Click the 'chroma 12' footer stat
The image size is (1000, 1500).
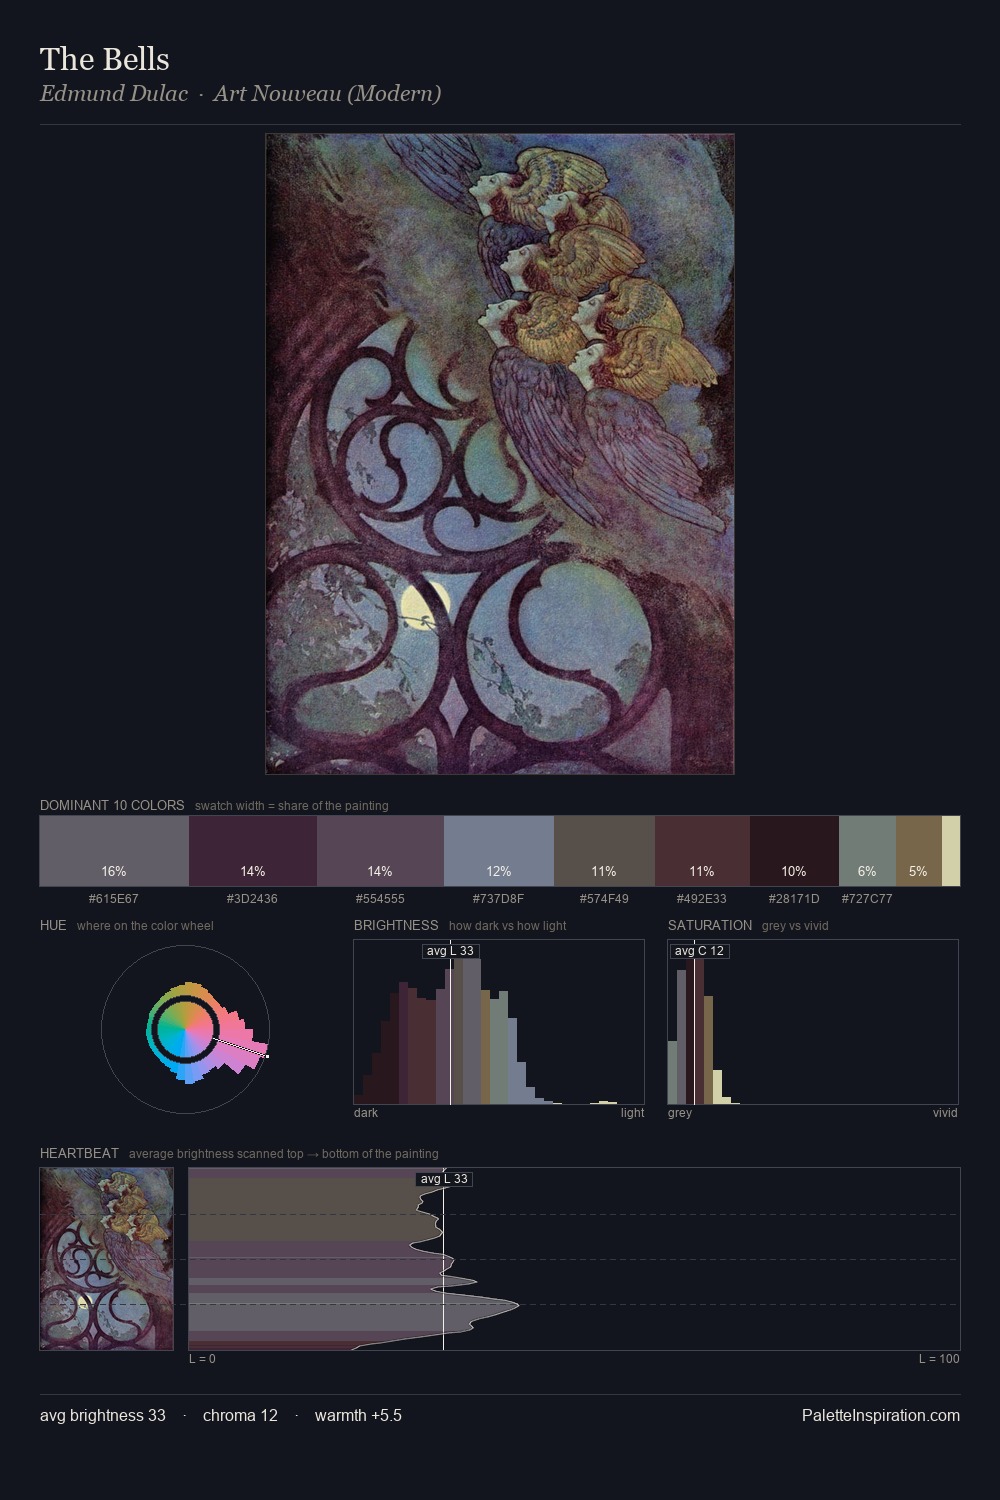tap(240, 1415)
